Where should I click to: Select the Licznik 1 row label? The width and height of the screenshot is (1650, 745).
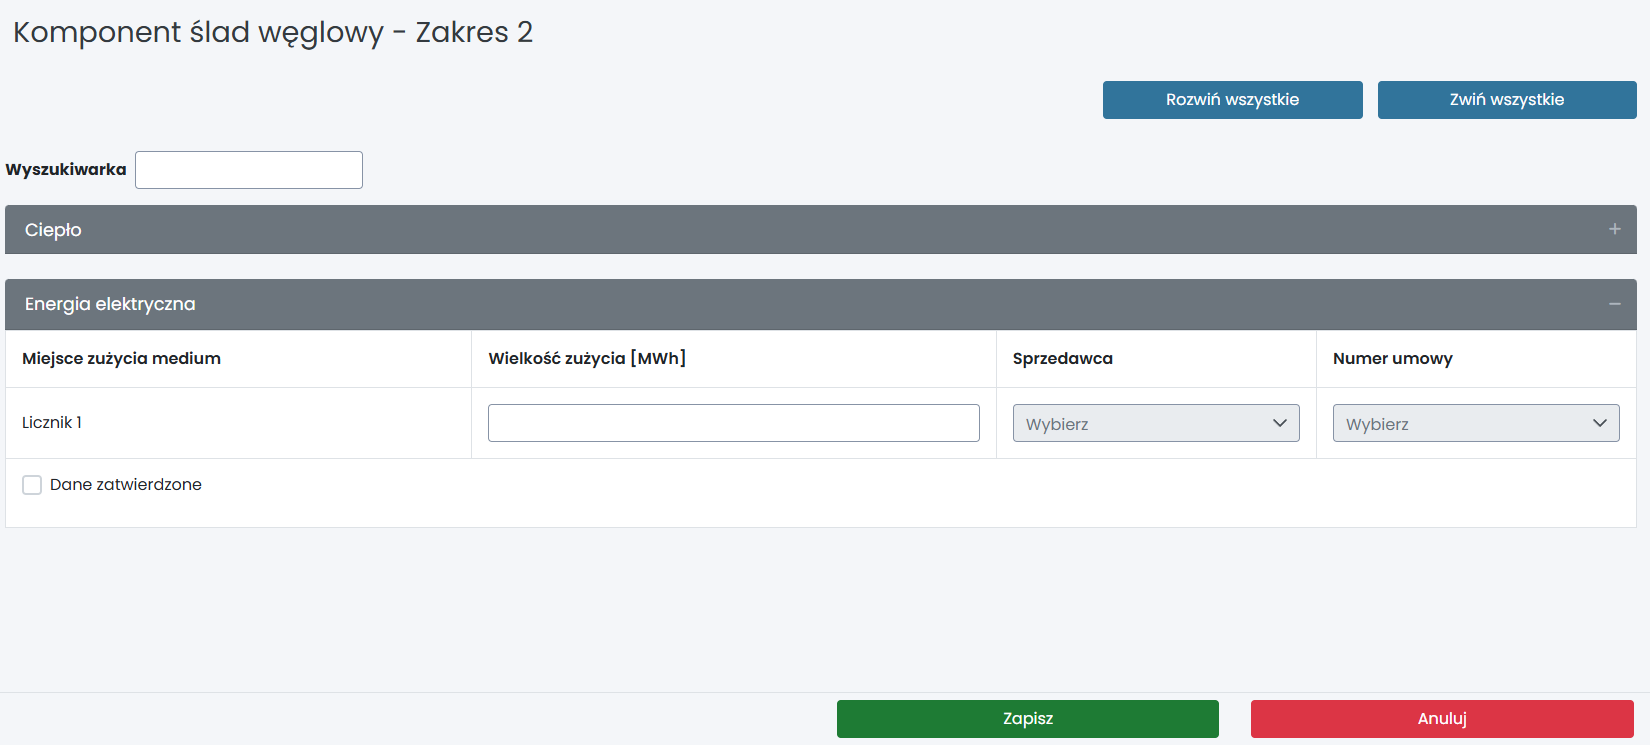click(52, 423)
